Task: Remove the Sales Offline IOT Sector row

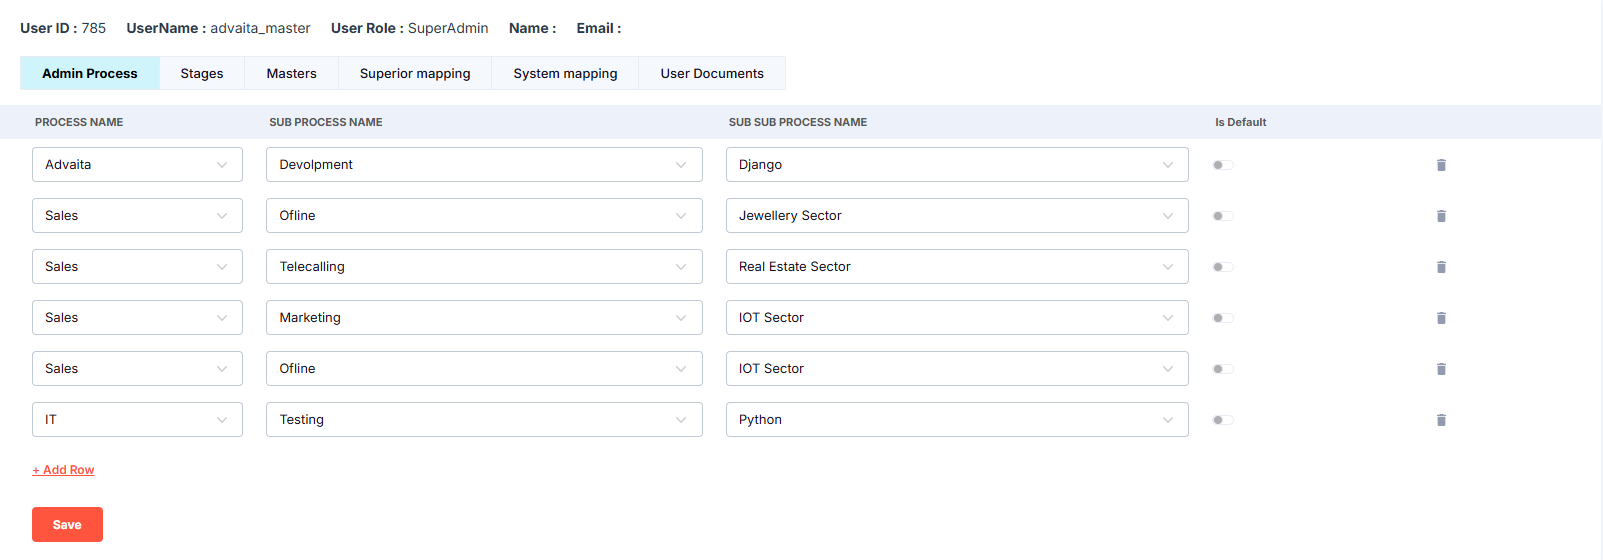Action: point(1441,369)
